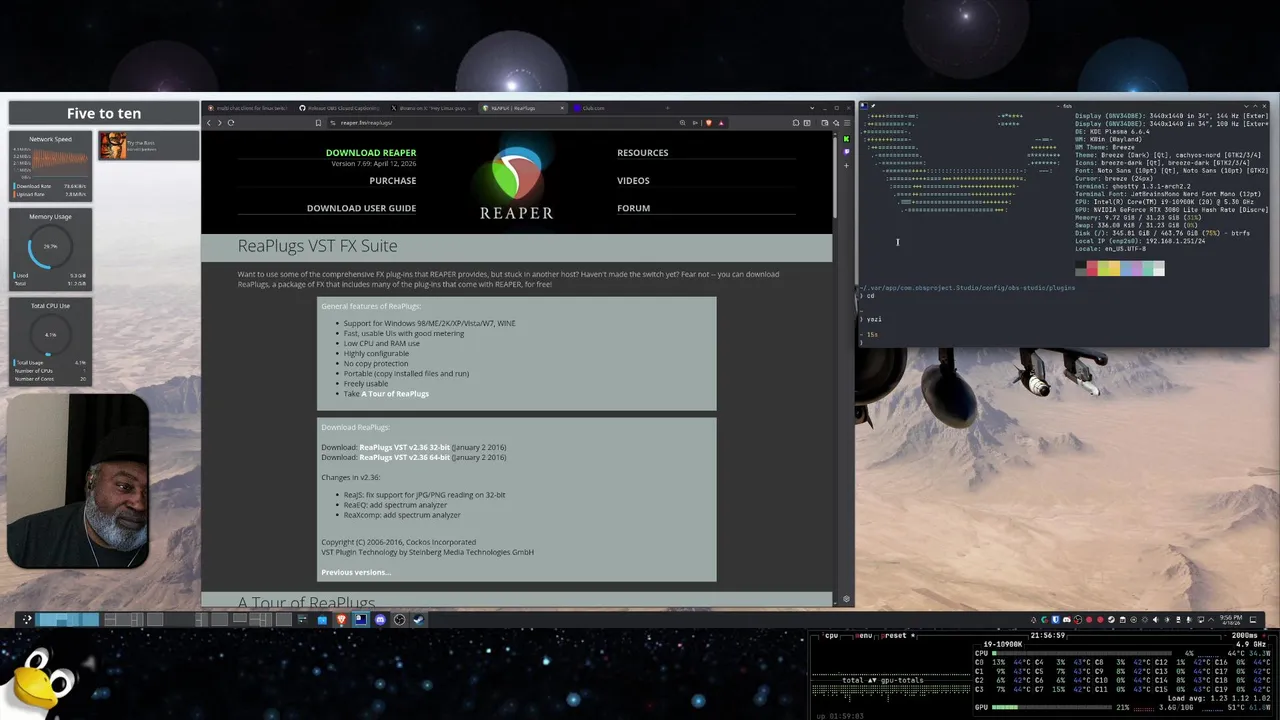
Task: Click the webcam overlay thumbnail
Action: click(x=78, y=481)
